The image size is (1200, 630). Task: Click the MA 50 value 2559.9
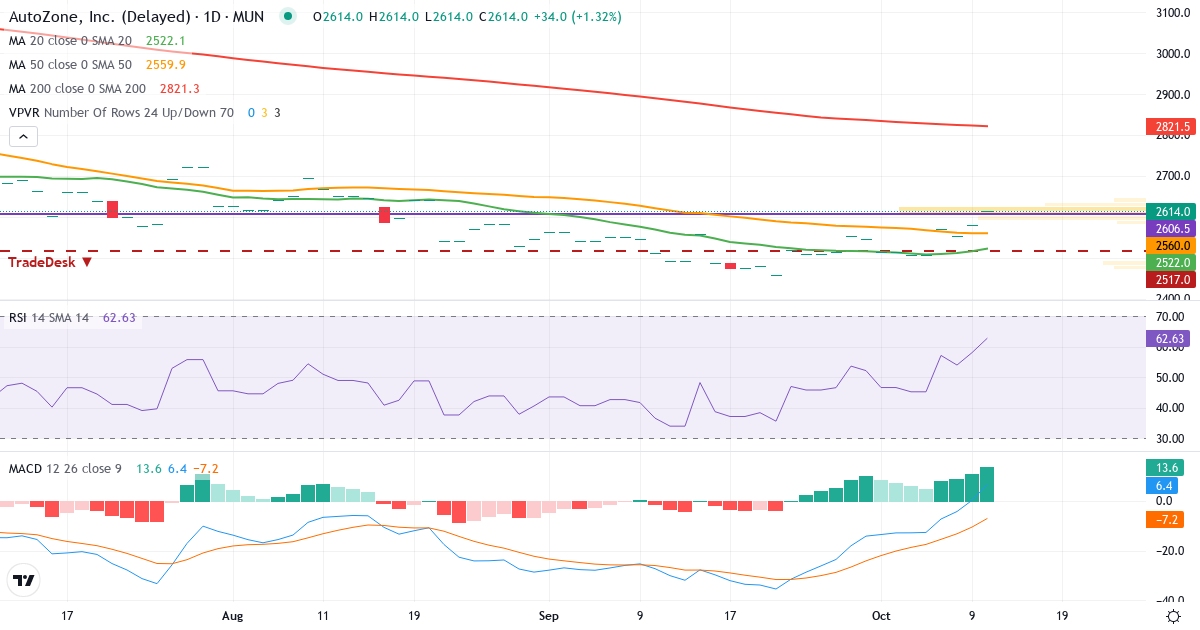coord(166,65)
